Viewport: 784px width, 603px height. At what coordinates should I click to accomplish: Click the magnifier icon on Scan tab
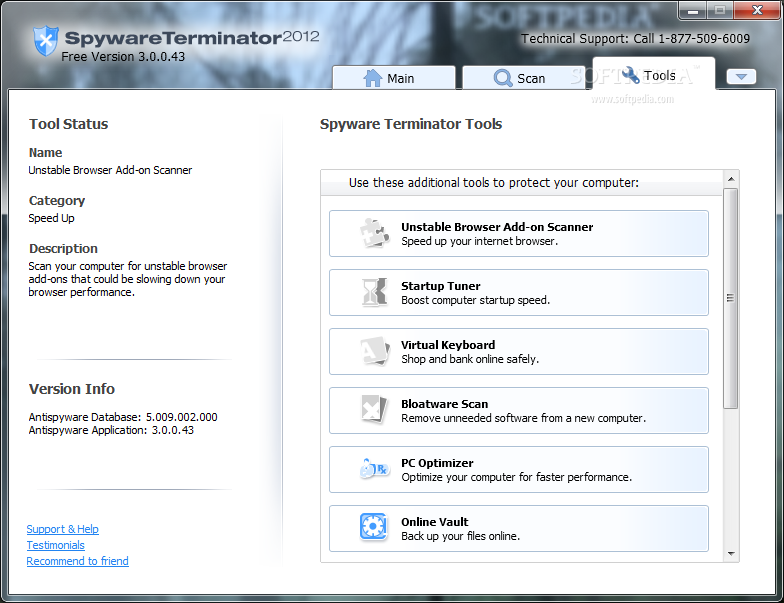502,78
